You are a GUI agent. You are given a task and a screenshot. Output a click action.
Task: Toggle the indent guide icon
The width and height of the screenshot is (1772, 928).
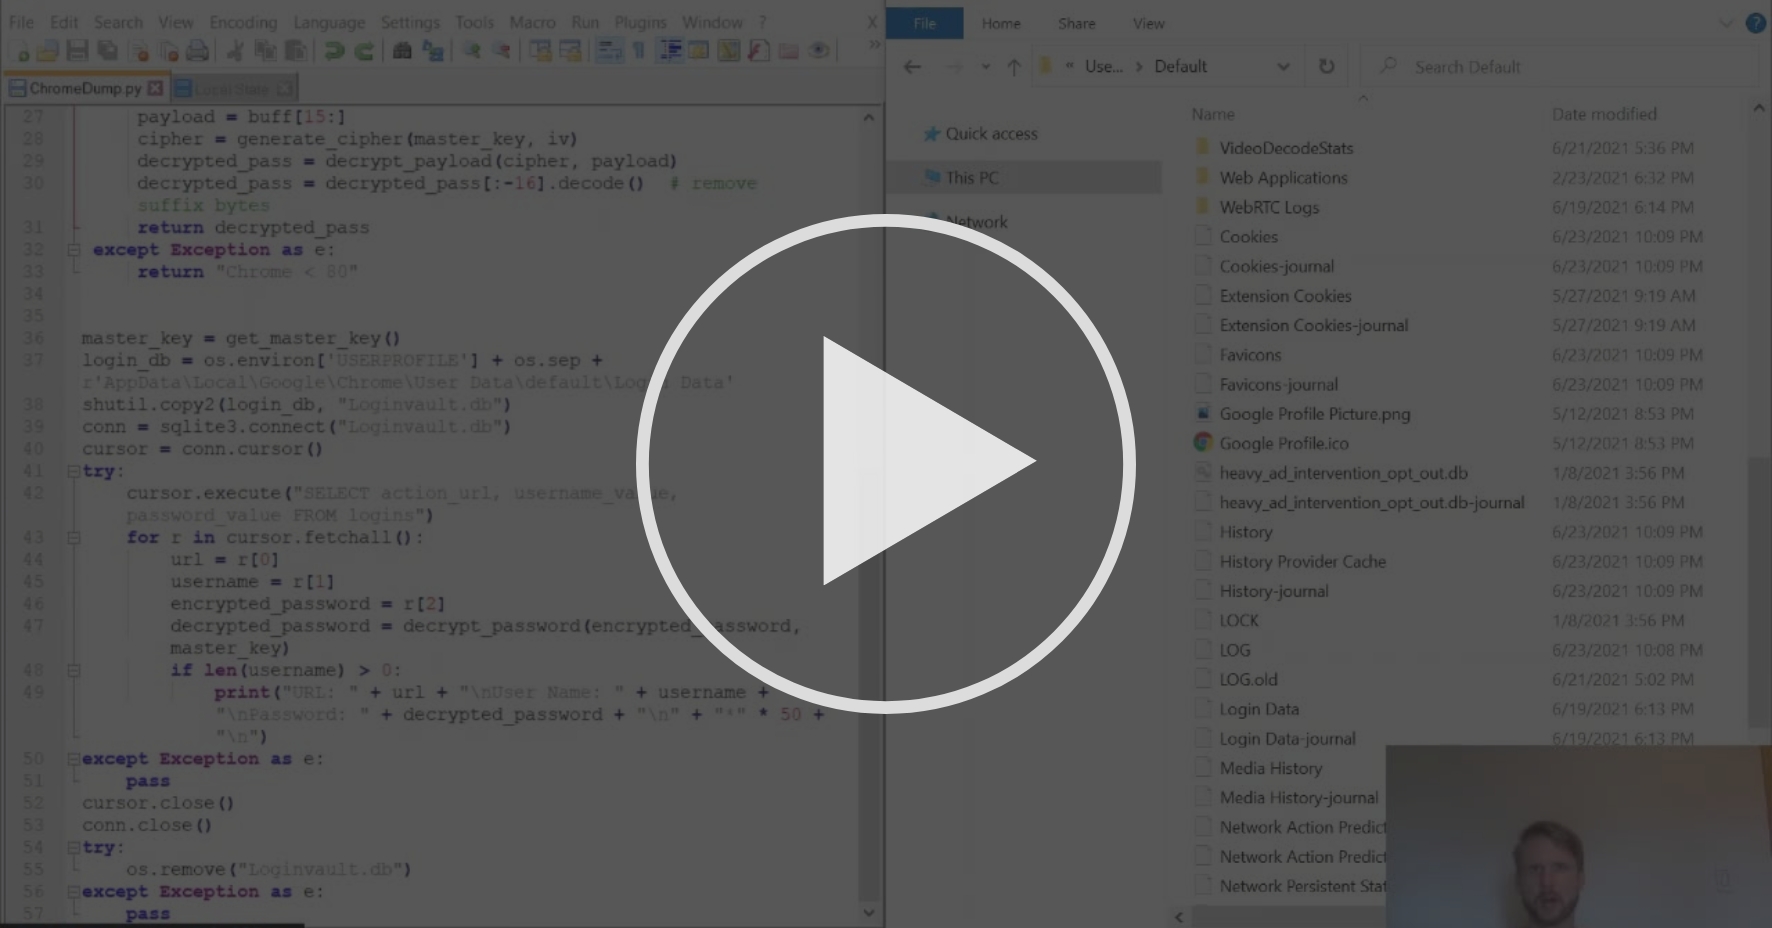[x=670, y=50]
